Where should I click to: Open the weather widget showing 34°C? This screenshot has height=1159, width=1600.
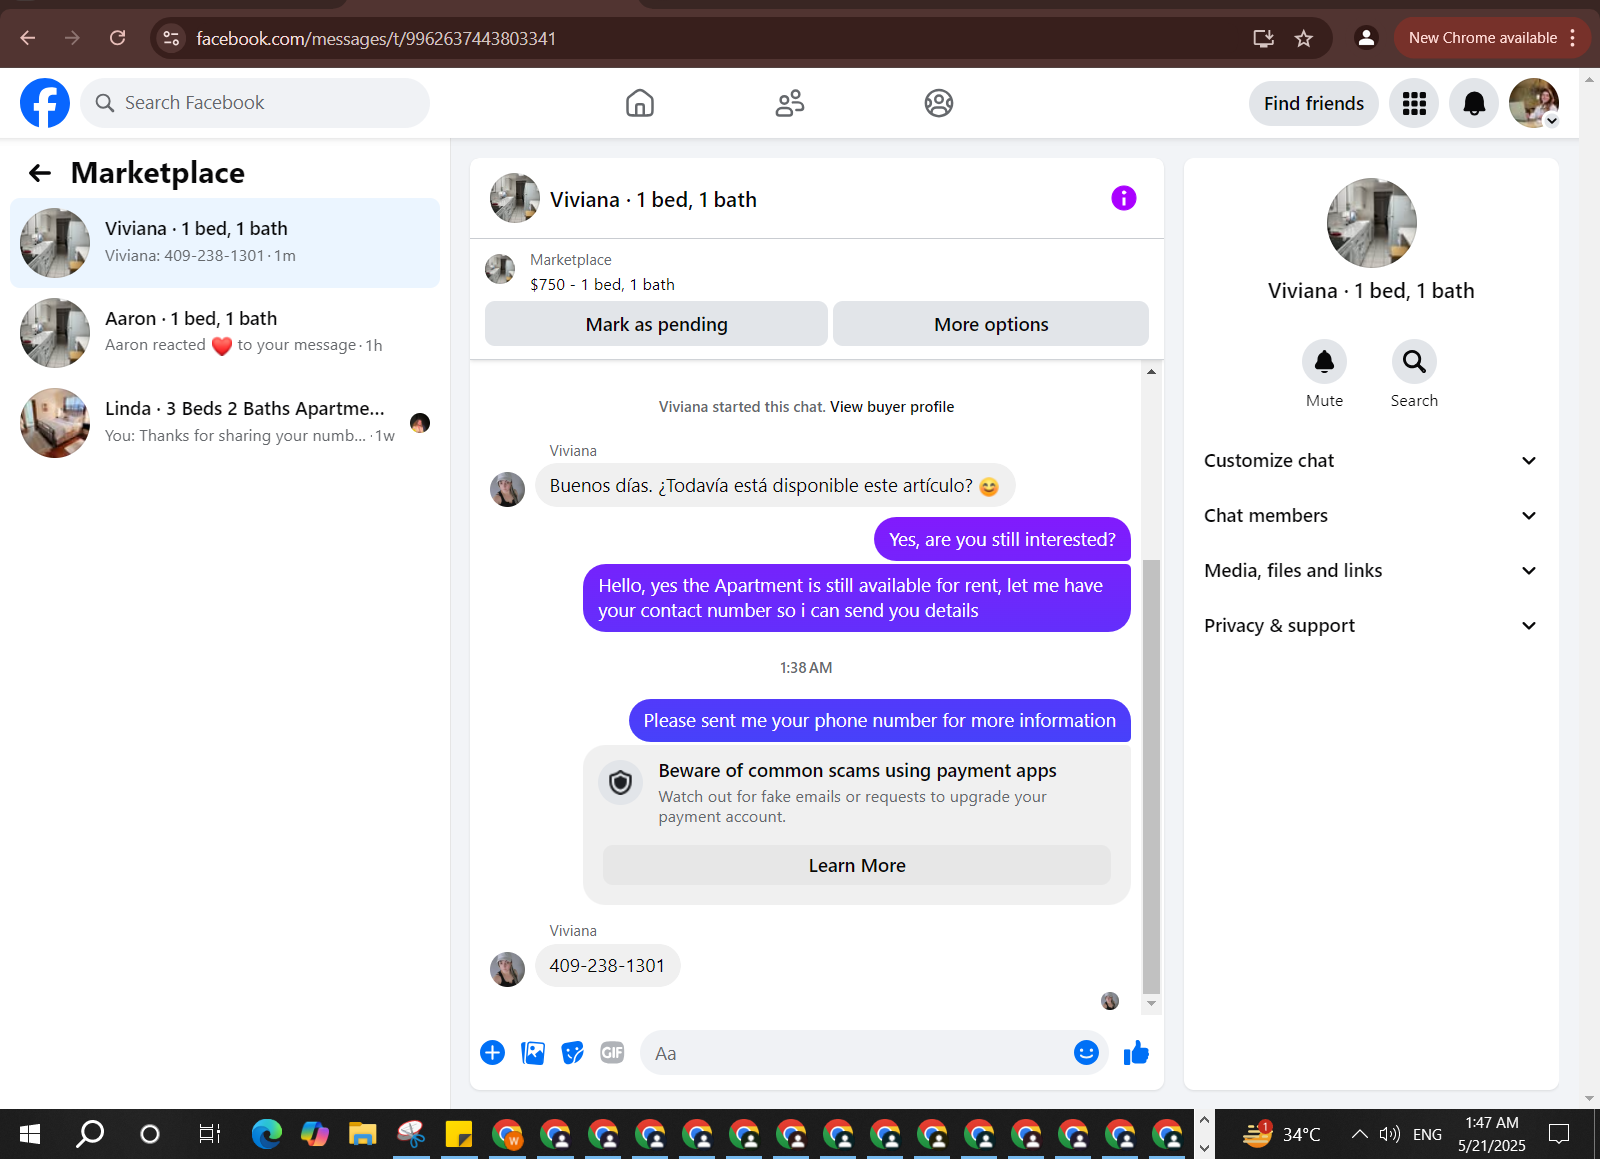1281,1134
